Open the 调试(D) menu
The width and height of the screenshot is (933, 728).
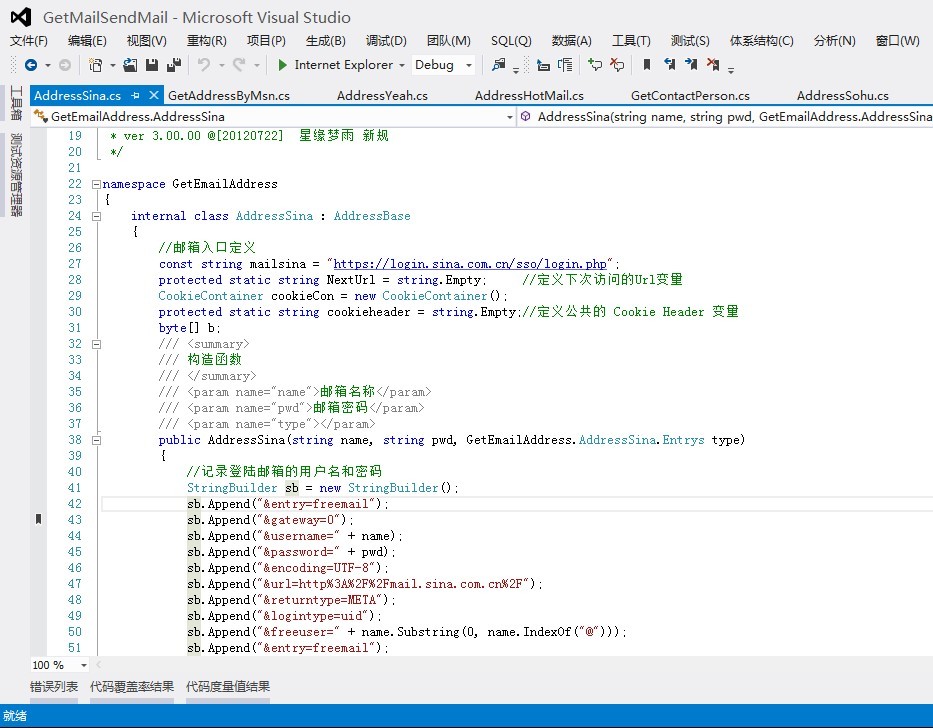pyautogui.click(x=386, y=41)
